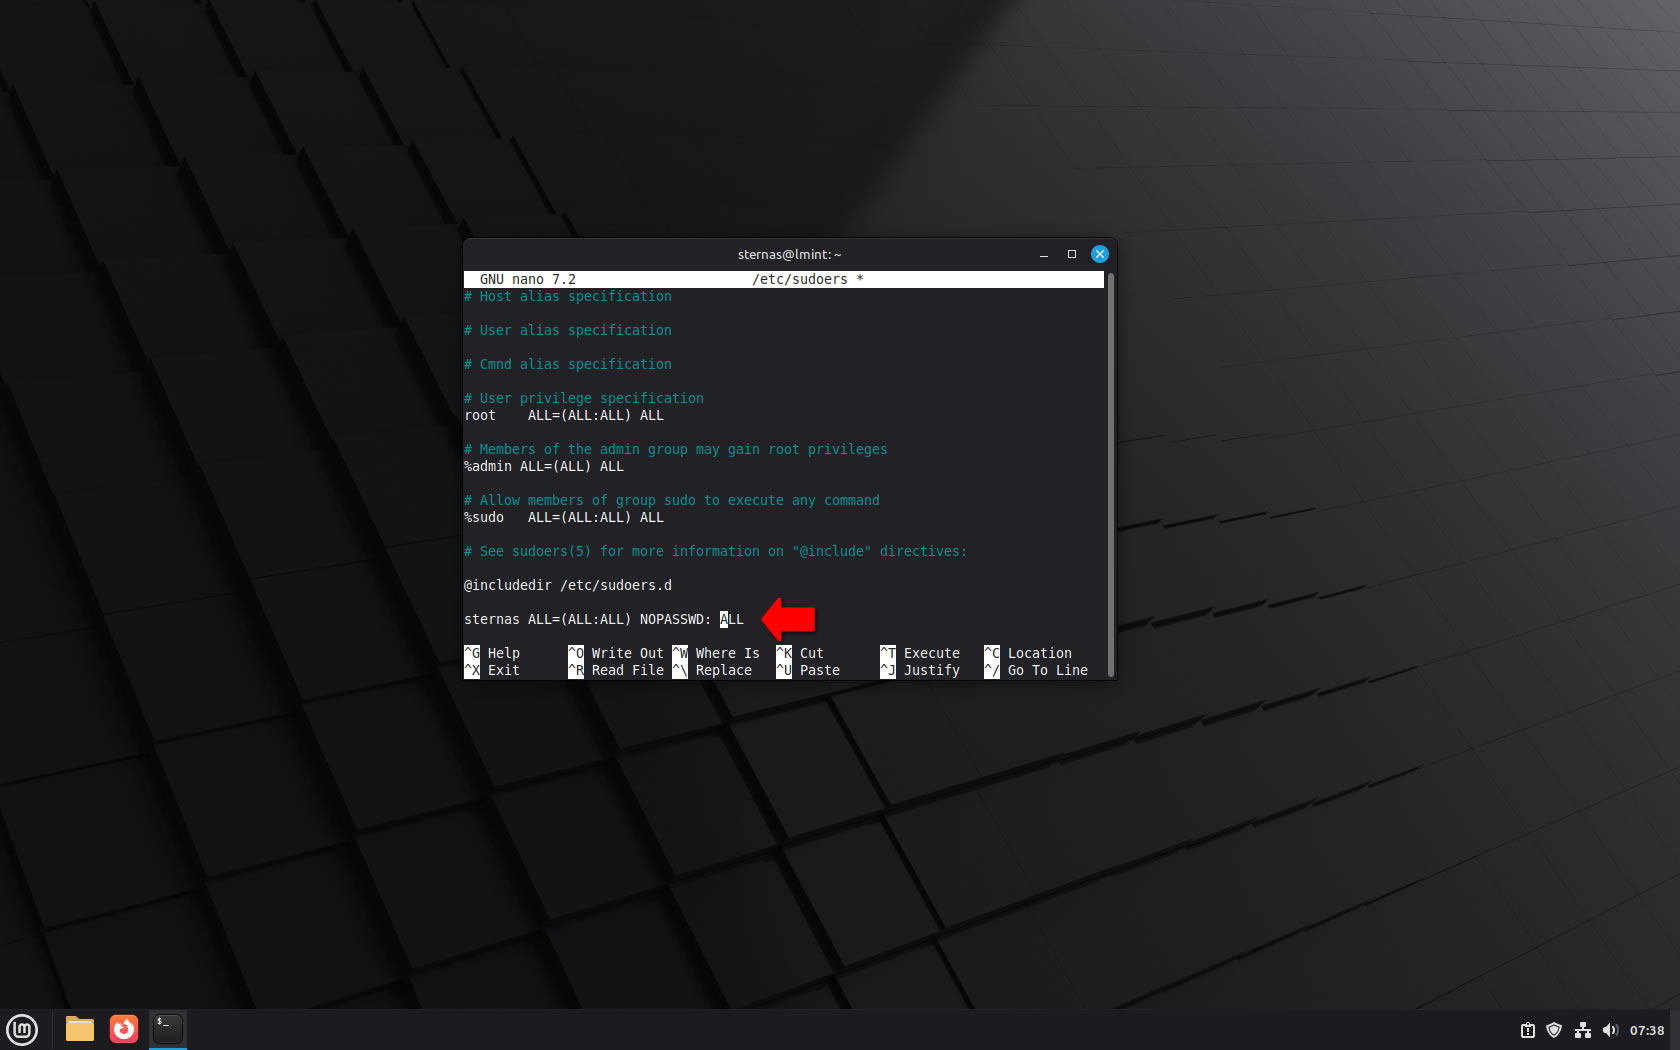Click the 'Execute' shortcut label
1680x1050 pixels.
pyautogui.click(x=931, y=653)
